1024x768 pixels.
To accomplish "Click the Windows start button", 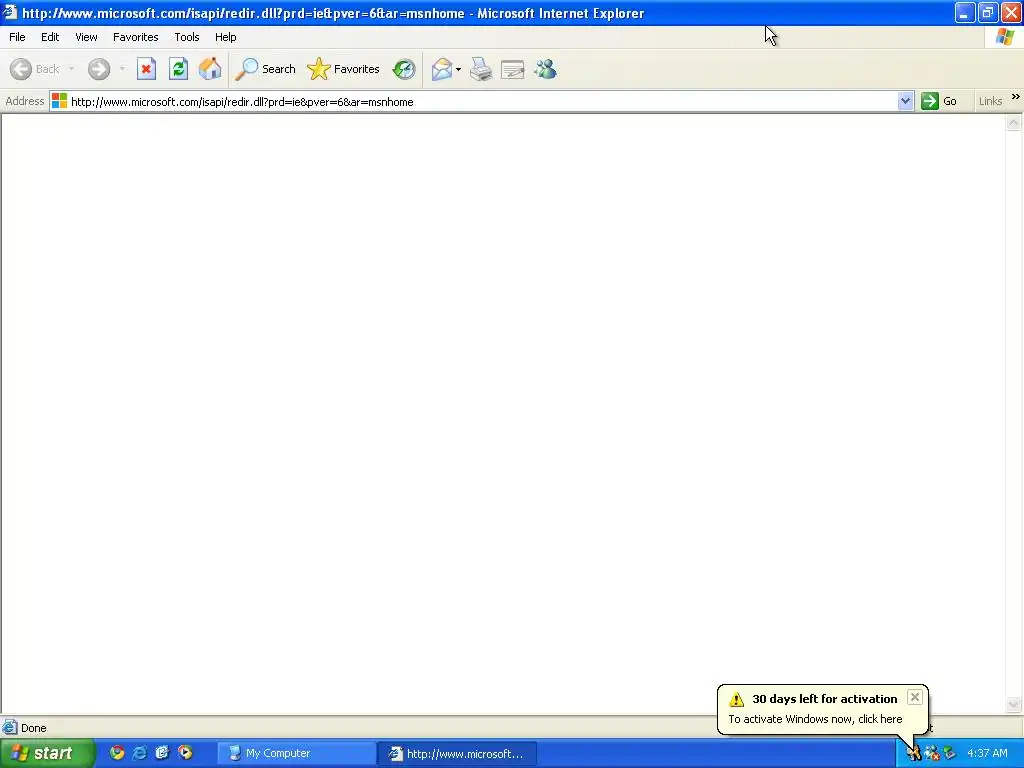I will [46, 753].
